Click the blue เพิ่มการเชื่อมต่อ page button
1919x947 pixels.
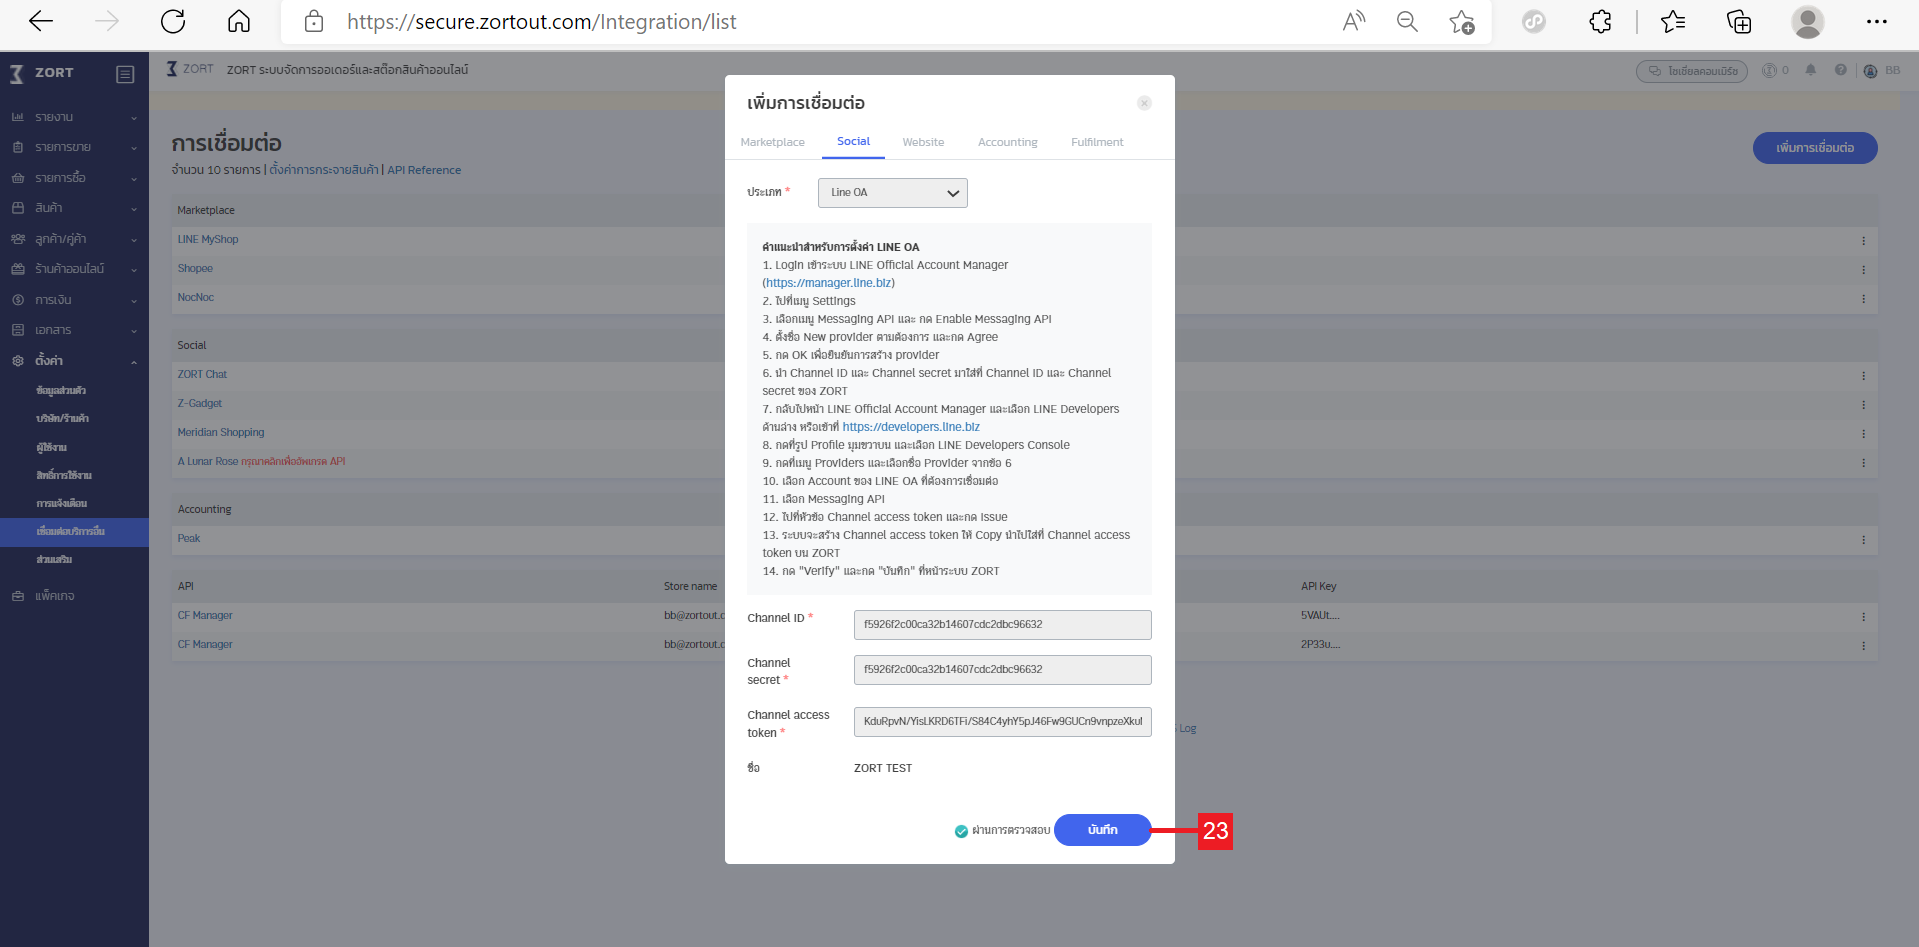point(1815,148)
